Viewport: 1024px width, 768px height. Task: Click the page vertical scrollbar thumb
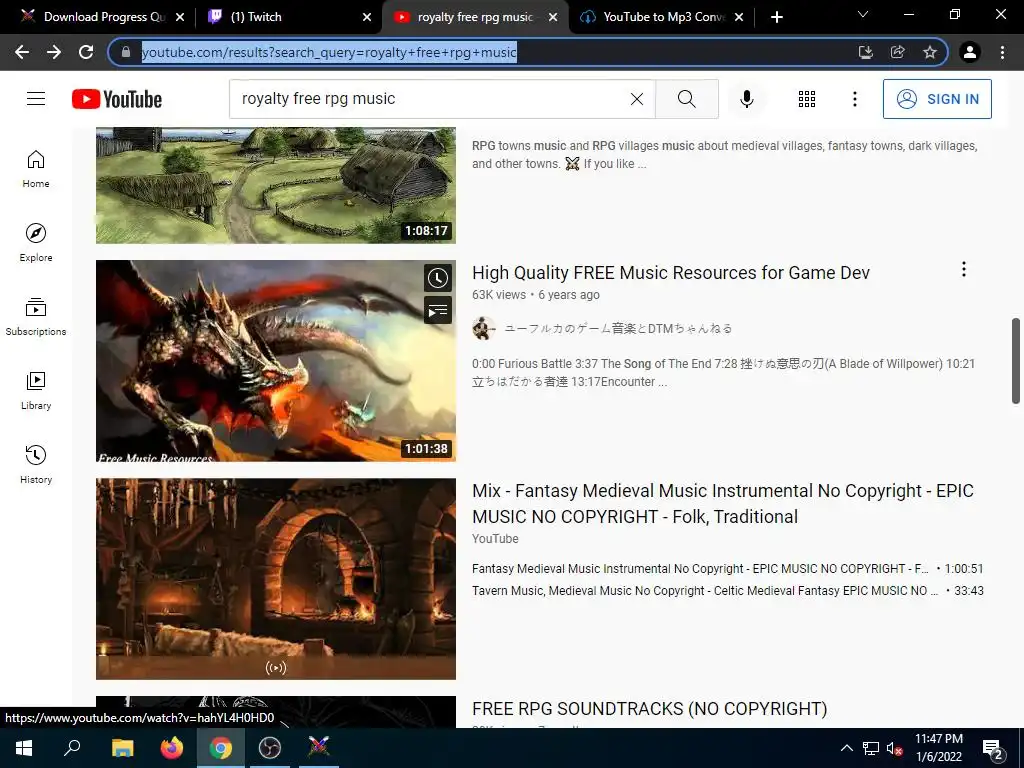point(1016,360)
